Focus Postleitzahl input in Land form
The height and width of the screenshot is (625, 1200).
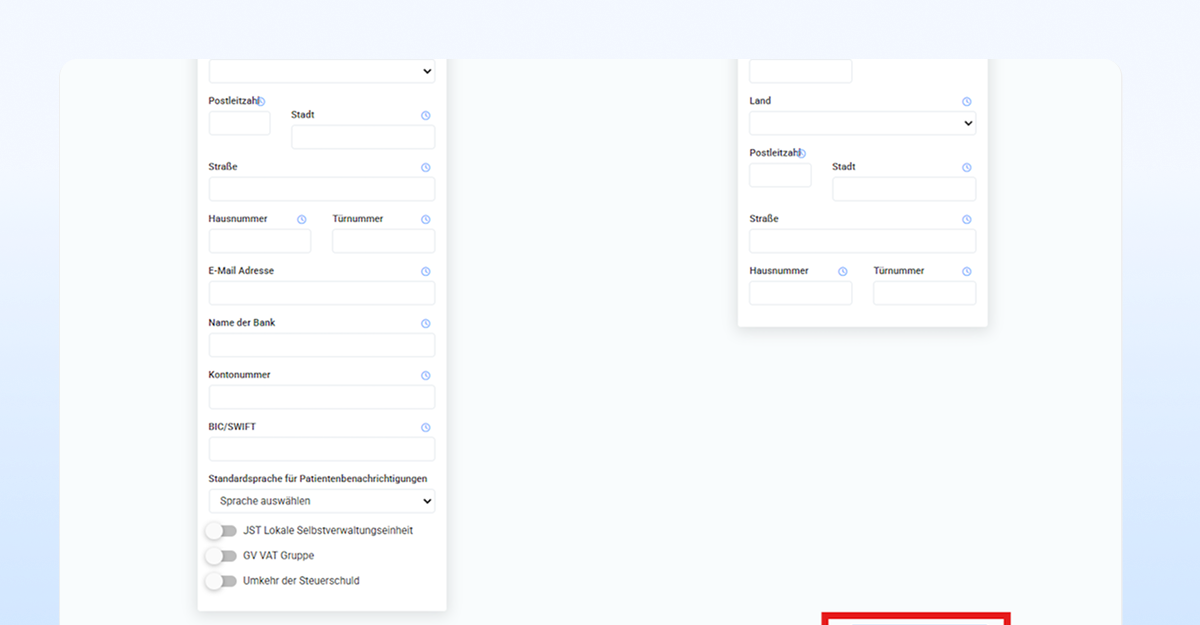click(780, 175)
